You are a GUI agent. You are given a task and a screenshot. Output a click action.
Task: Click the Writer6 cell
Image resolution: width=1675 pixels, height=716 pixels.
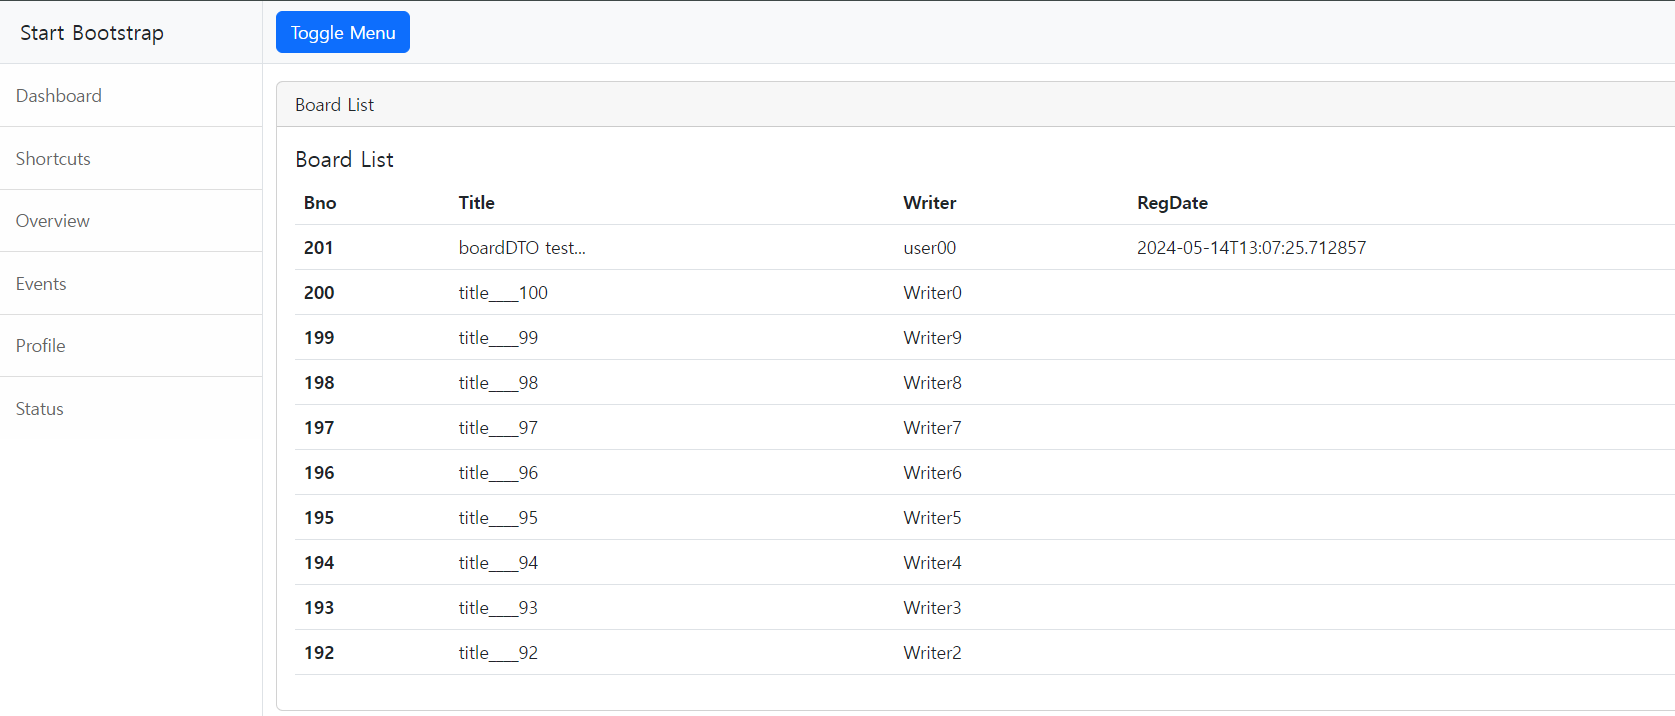click(933, 473)
